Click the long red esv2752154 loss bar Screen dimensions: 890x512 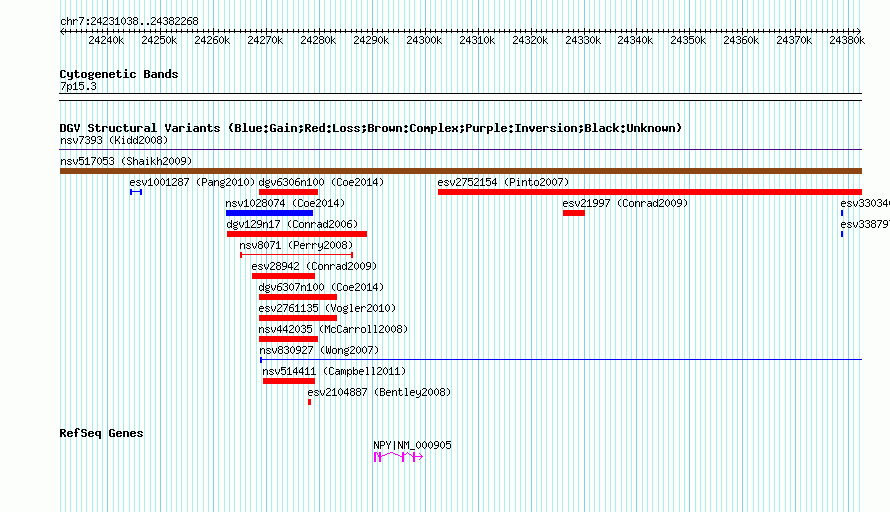click(x=650, y=192)
